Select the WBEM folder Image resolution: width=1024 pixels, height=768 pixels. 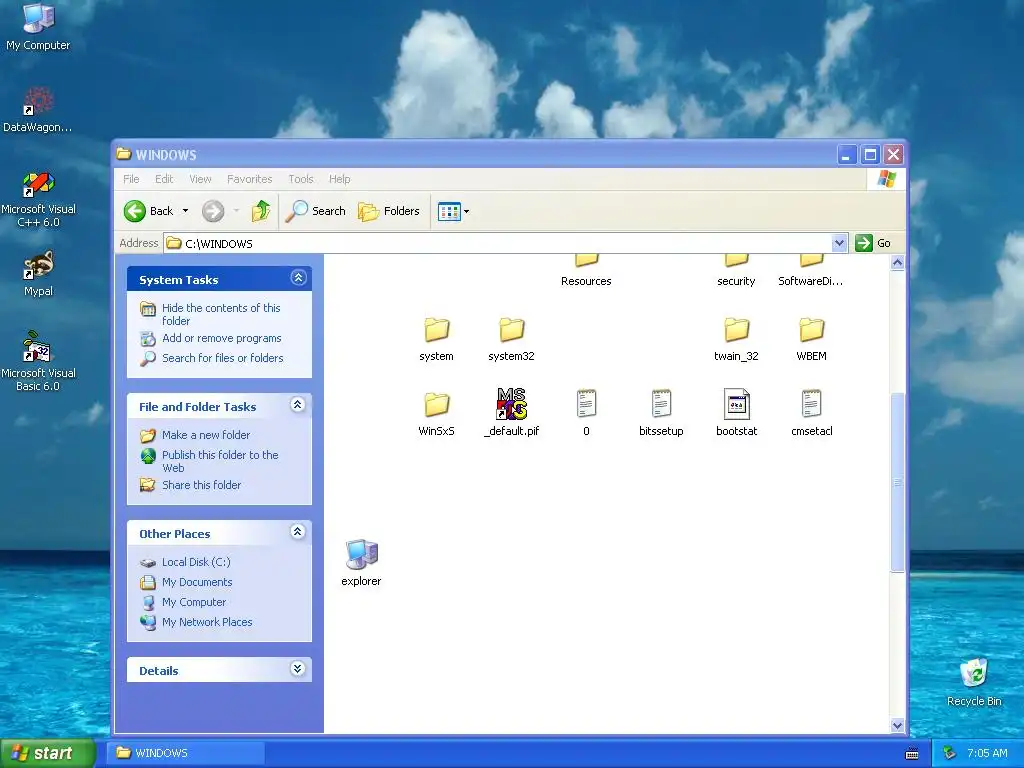pyautogui.click(x=811, y=331)
